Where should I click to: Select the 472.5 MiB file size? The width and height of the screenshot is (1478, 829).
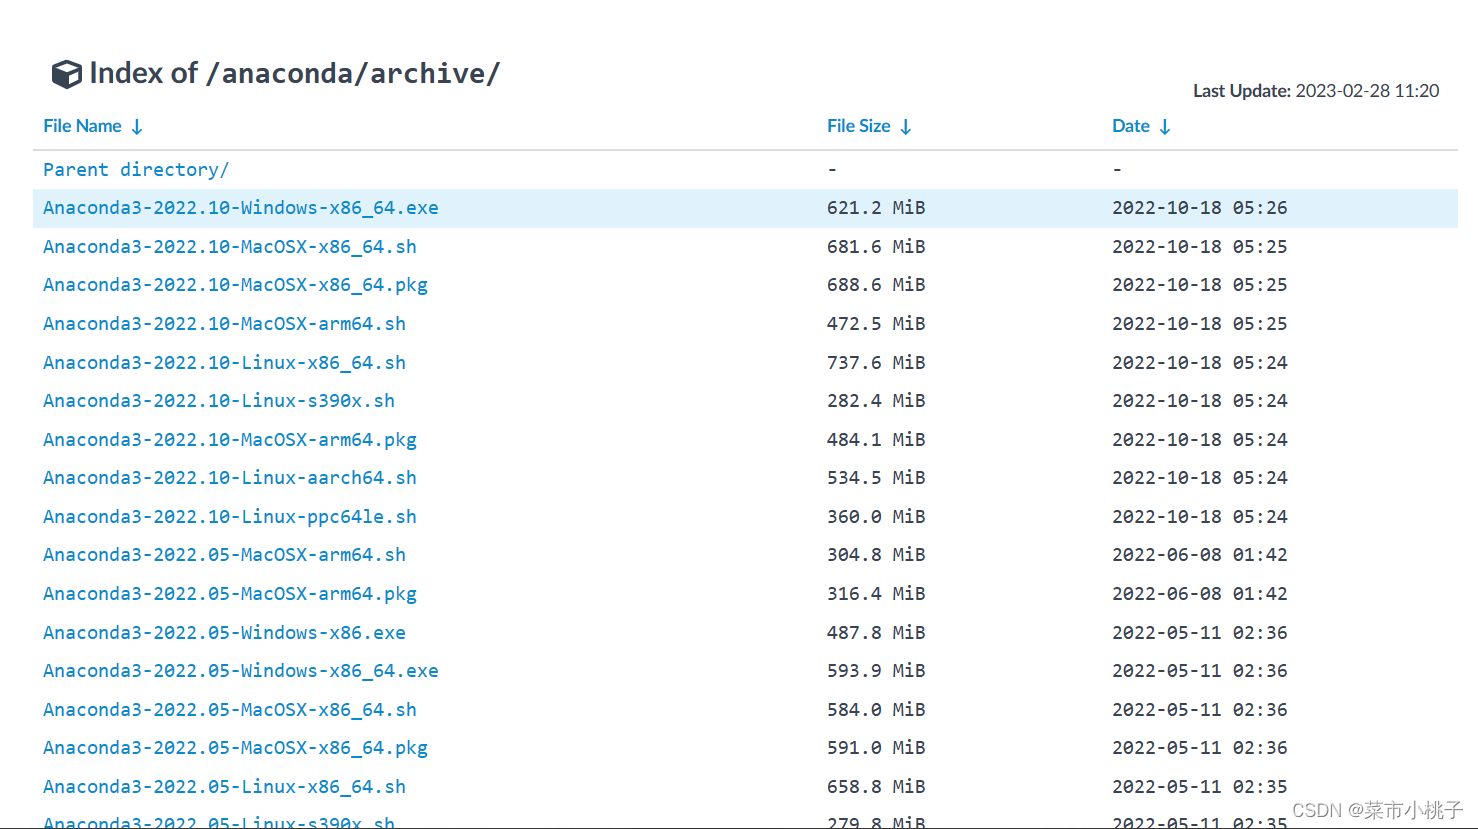876,324
